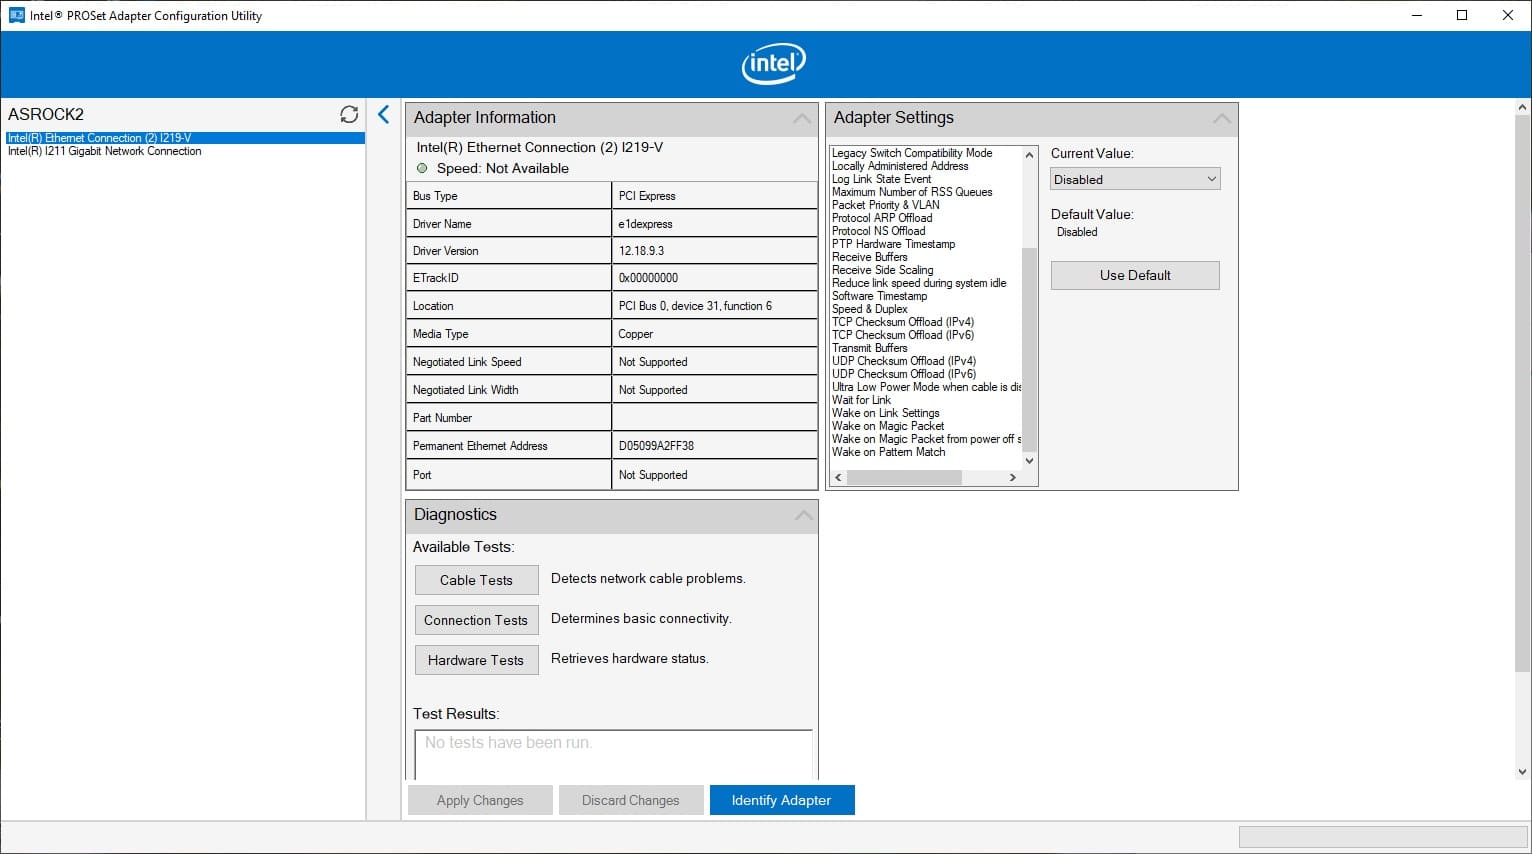Select the Wake on Magic Packet setting
The height and width of the screenshot is (854, 1532).
[x=888, y=426]
